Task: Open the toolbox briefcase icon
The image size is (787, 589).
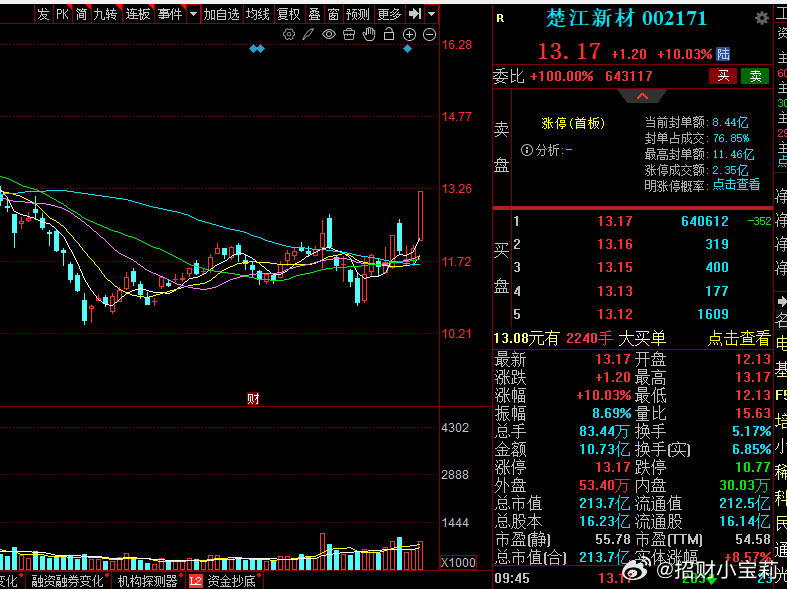Action: point(349,35)
